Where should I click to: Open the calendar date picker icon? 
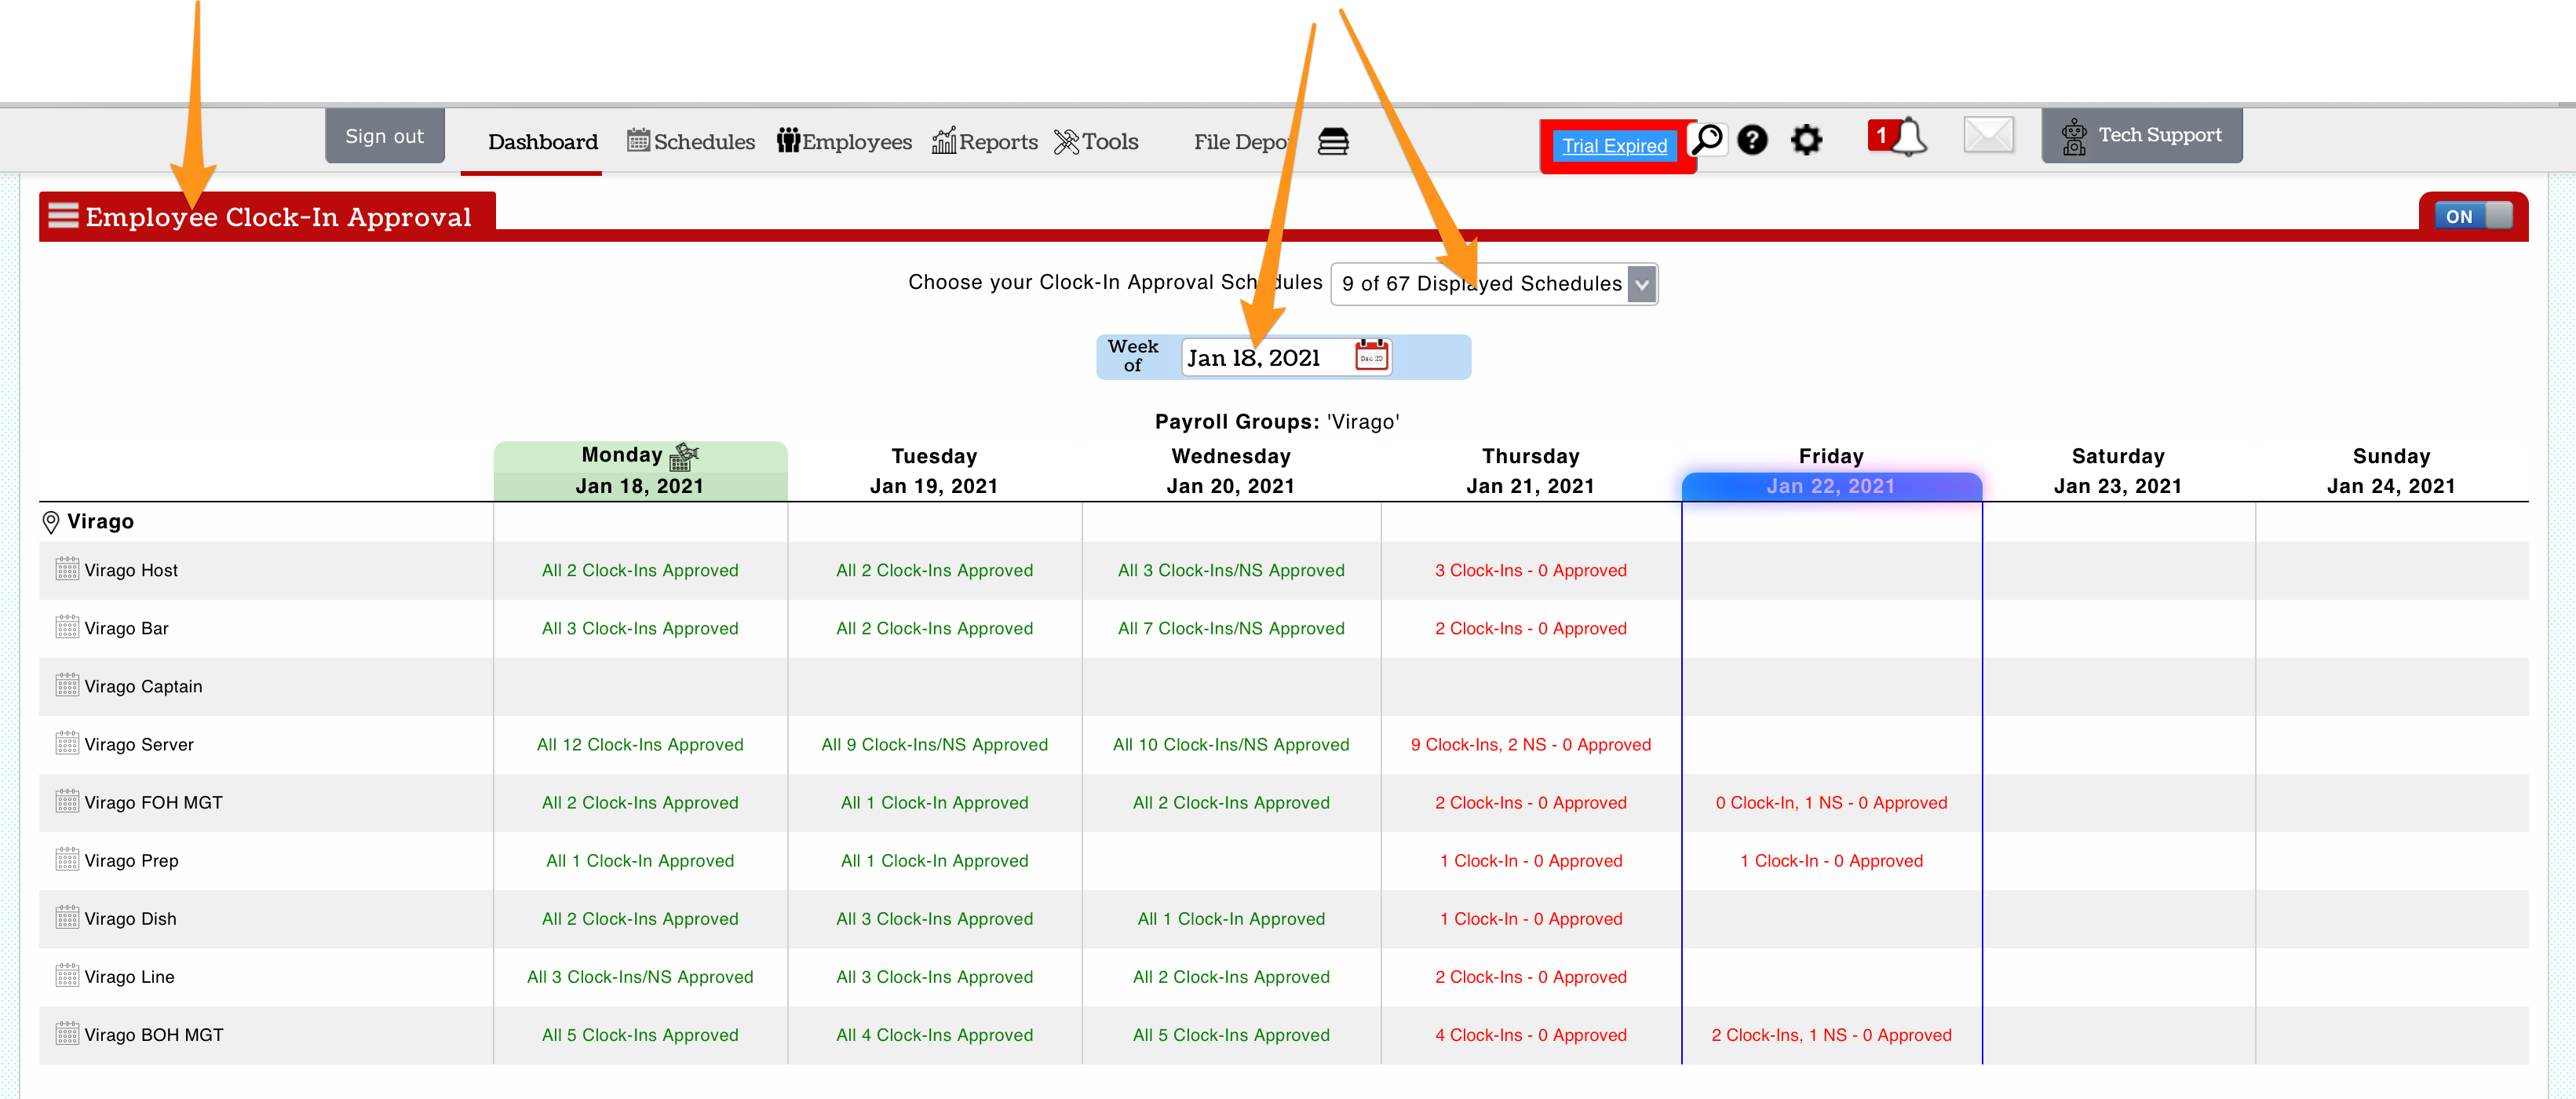1371,357
